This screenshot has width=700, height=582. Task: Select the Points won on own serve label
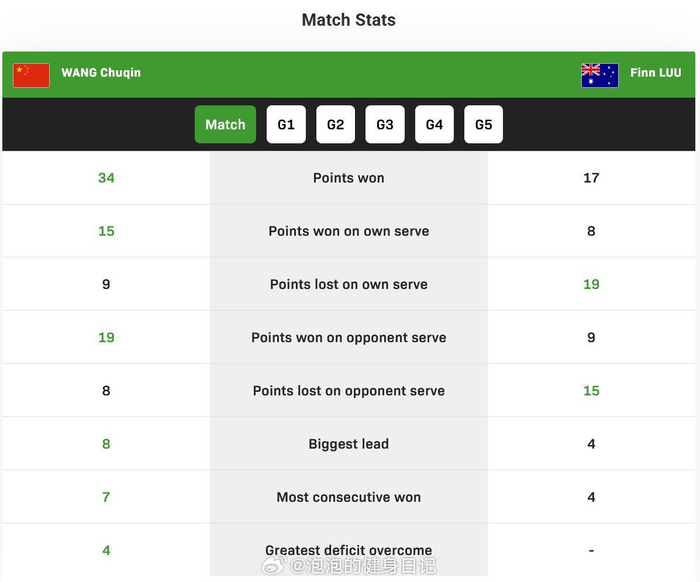[348, 231]
